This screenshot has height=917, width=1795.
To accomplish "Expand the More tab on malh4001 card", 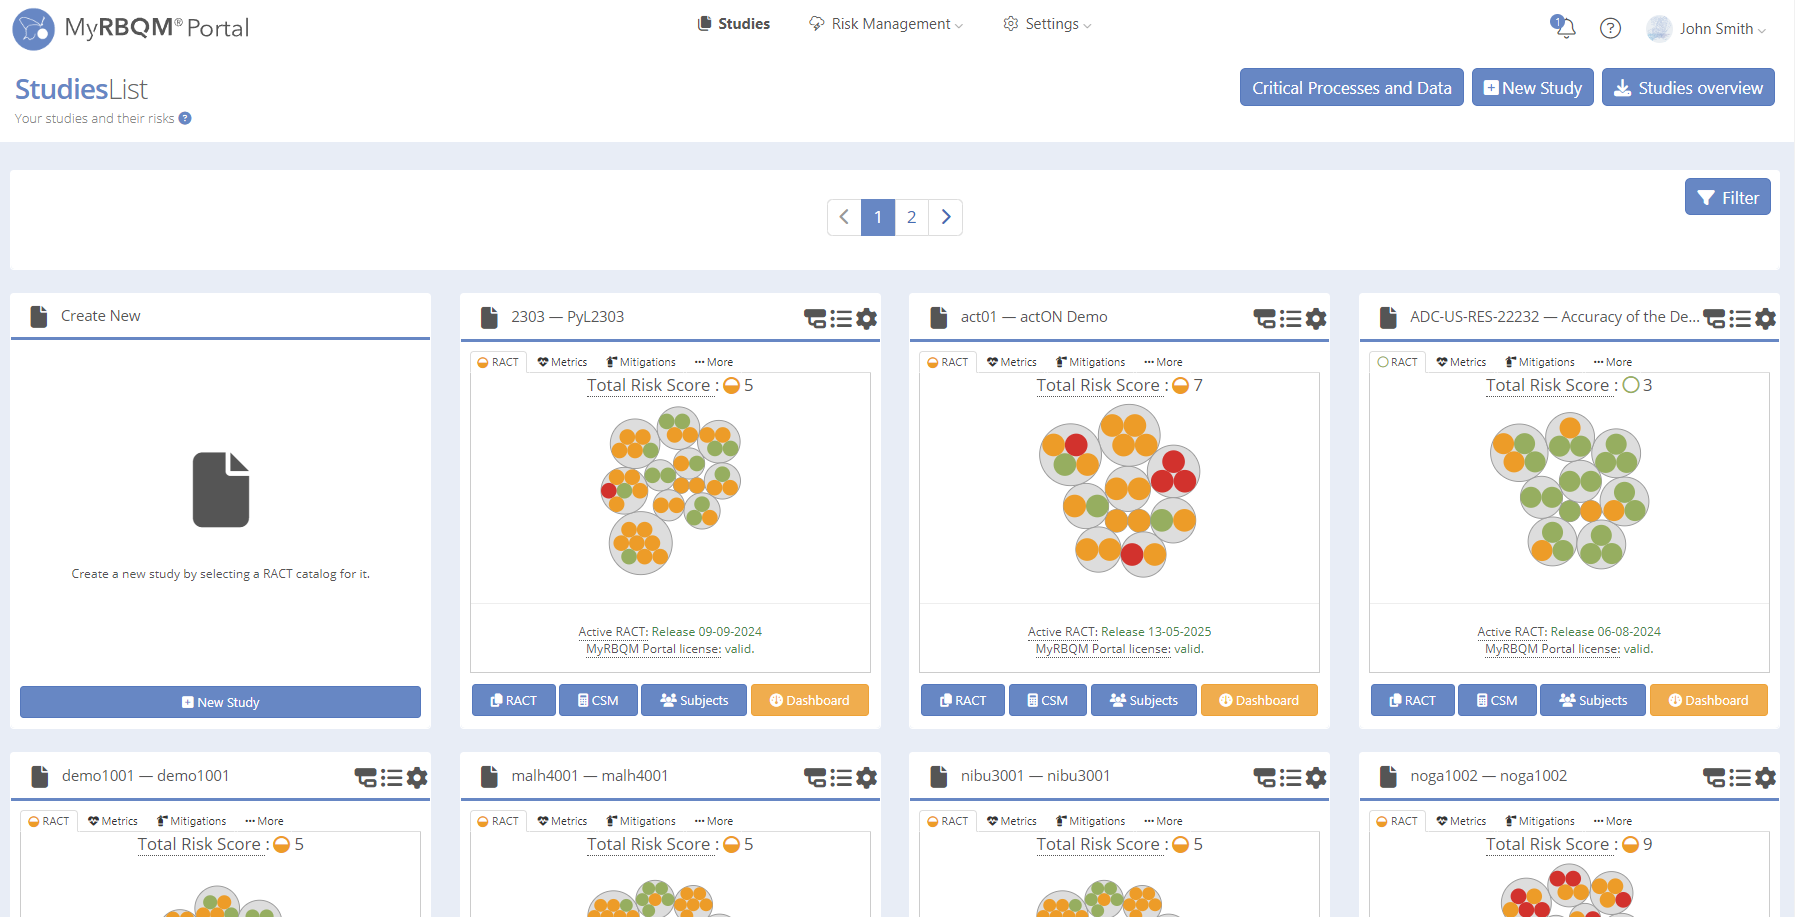I will pyautogui.click(x=713, y=821).
